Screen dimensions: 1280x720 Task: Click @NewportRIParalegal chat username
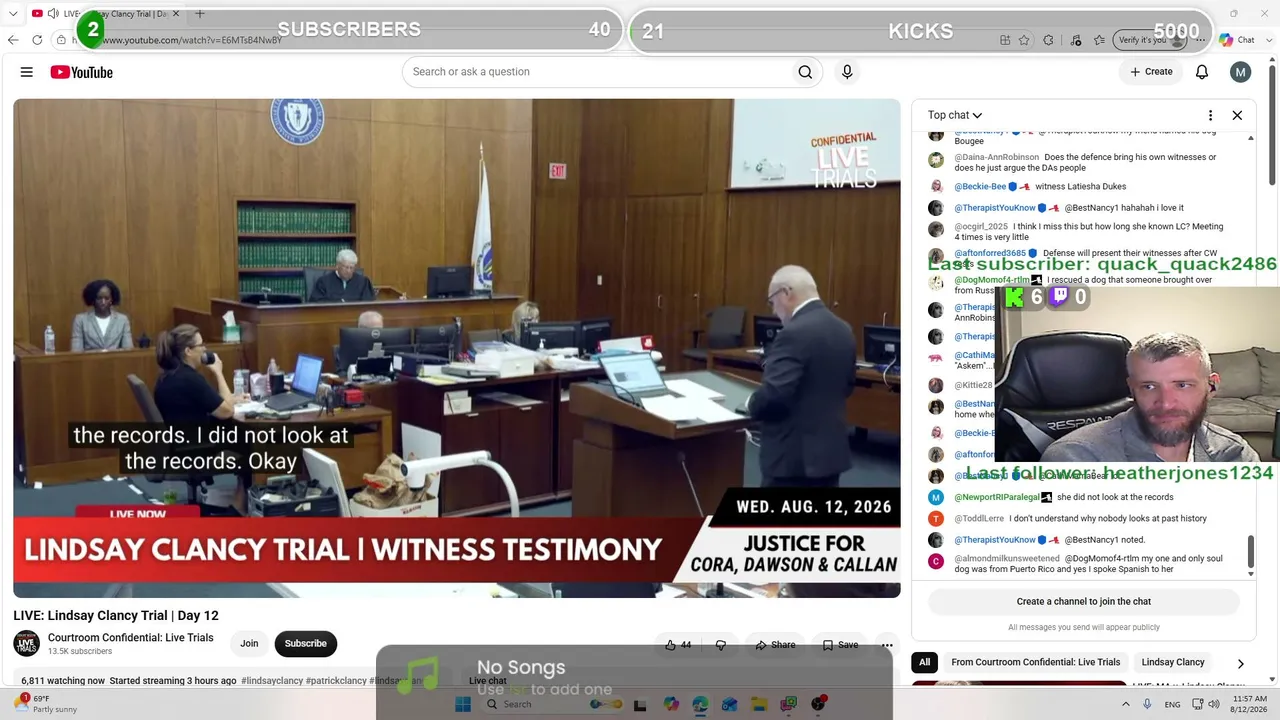point(996,497)
